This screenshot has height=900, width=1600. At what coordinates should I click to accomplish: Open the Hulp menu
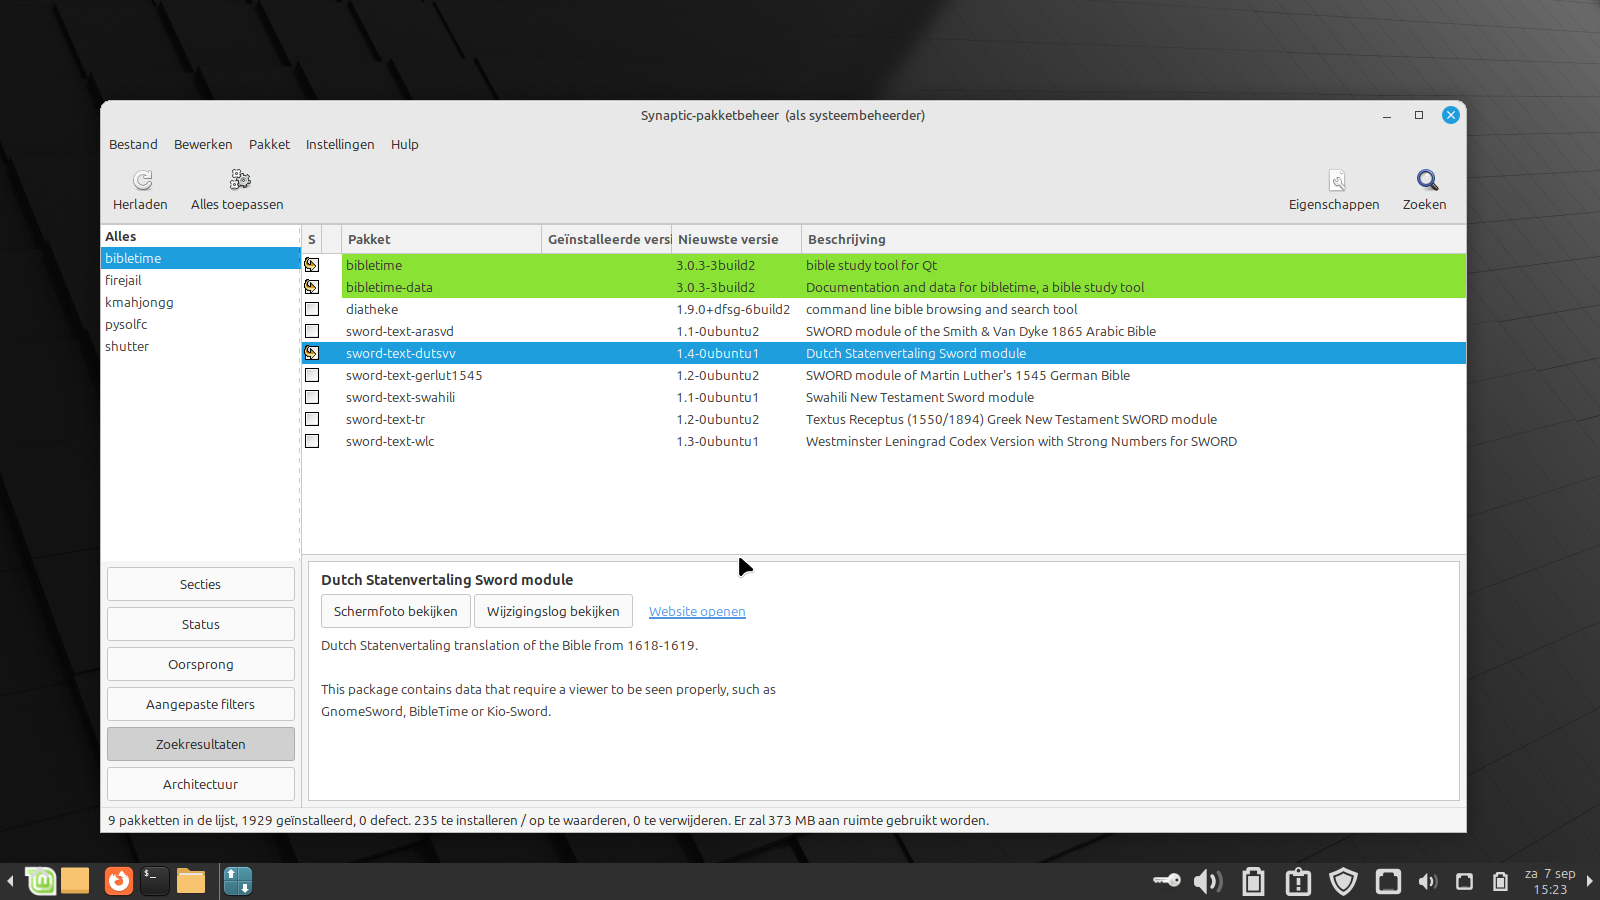pos(405,144)
